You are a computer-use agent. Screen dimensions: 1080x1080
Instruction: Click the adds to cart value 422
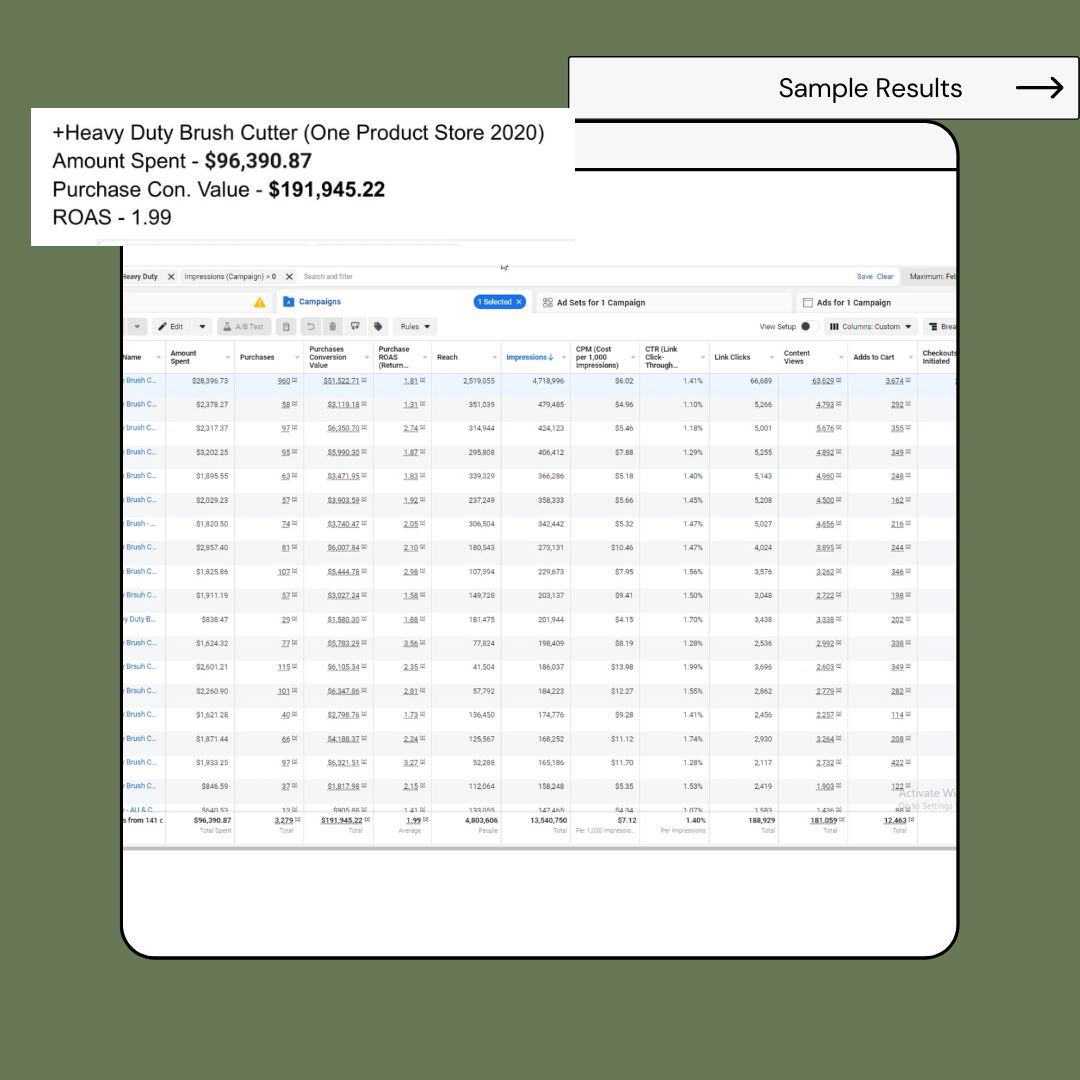[897, 762]
